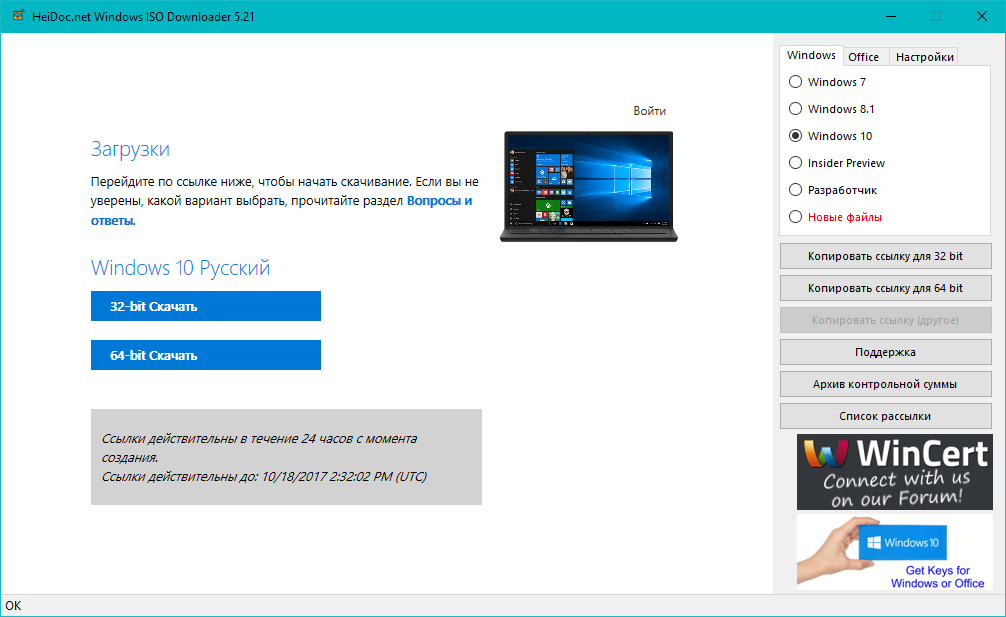Screen dimensions: 1006x617
Task: Open the WinCert forum banner
Action: [x=894, y=472]
